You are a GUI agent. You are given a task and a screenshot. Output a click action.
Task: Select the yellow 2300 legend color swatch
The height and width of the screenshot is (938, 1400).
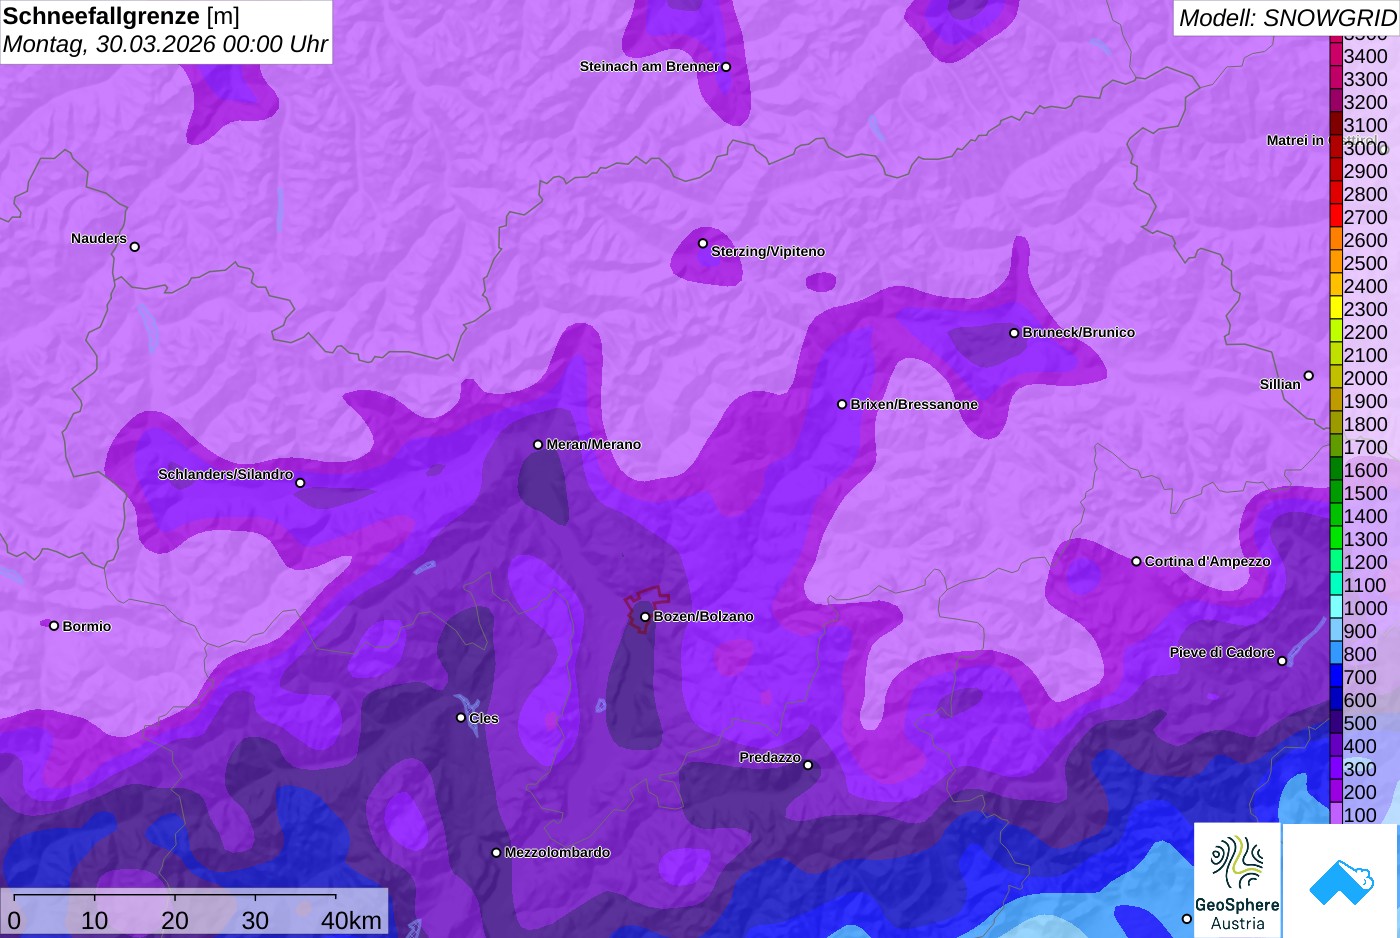point(1336,309)
